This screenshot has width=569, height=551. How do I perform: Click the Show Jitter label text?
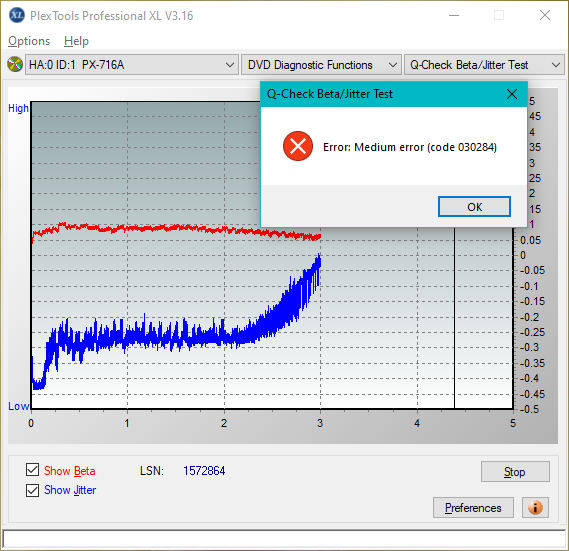[70, 490]
